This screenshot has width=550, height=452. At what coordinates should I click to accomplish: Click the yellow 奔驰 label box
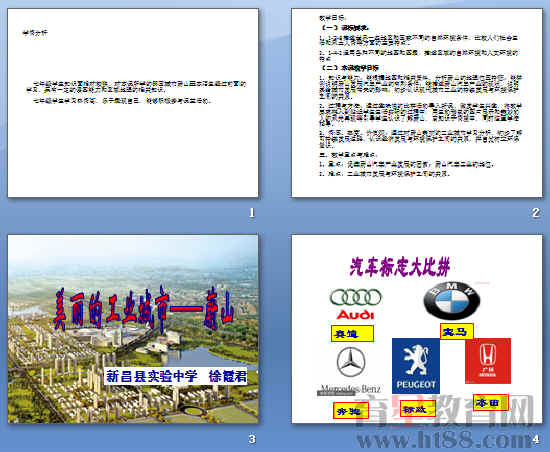point(351,411)
